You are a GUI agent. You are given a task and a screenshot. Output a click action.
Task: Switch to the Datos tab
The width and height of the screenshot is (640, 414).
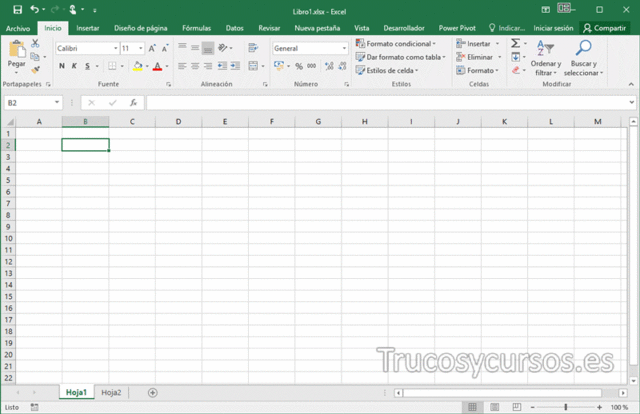click(x=234, y=28)
